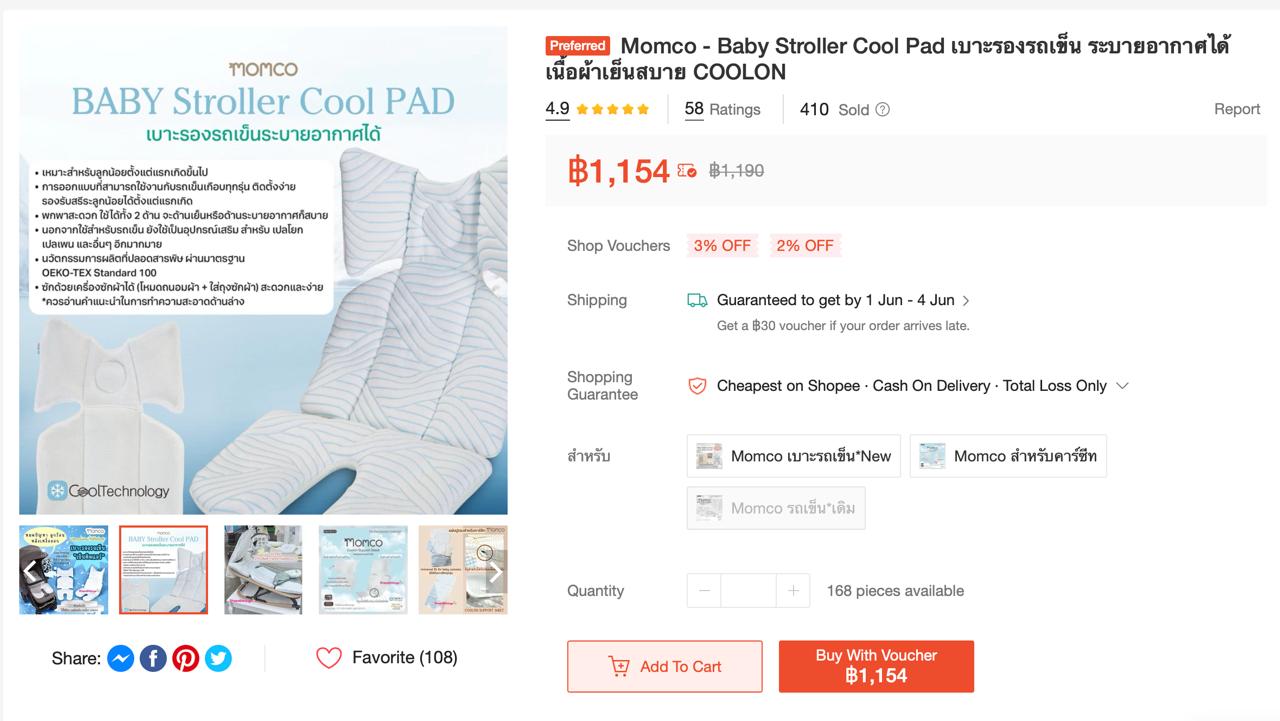This screenshot has width=1280, height=721.
Task: Select the Momco รถเข็น*เดิม variant
Action: click(776, 508)
